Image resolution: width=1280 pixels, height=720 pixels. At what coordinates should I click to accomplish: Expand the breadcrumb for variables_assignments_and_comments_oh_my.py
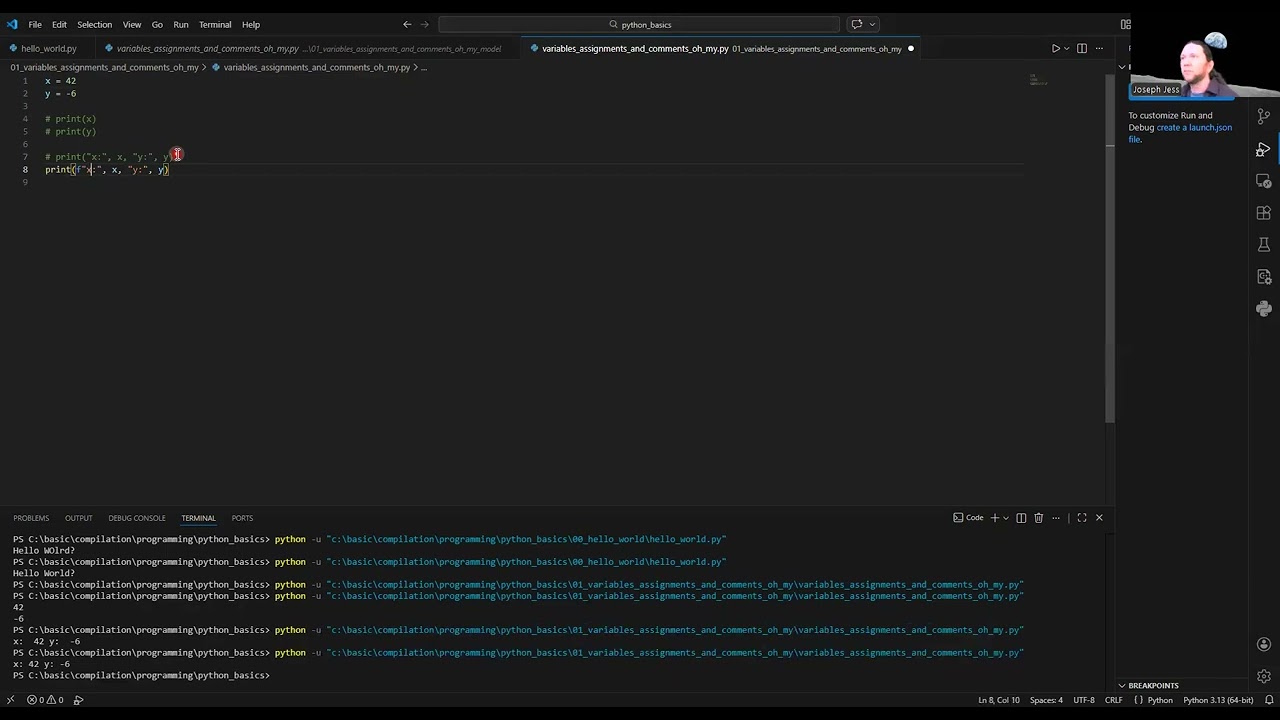coord(316,67)
